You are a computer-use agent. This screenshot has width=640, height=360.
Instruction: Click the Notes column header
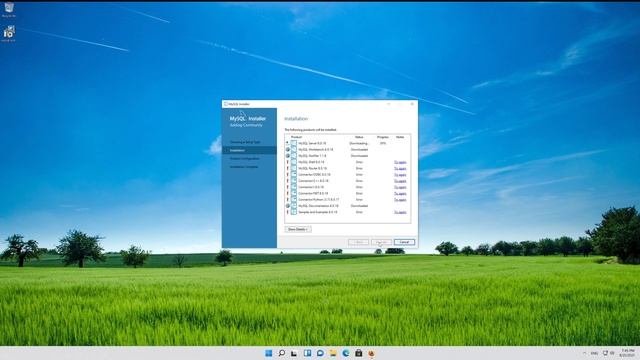[x=400, y=137]
